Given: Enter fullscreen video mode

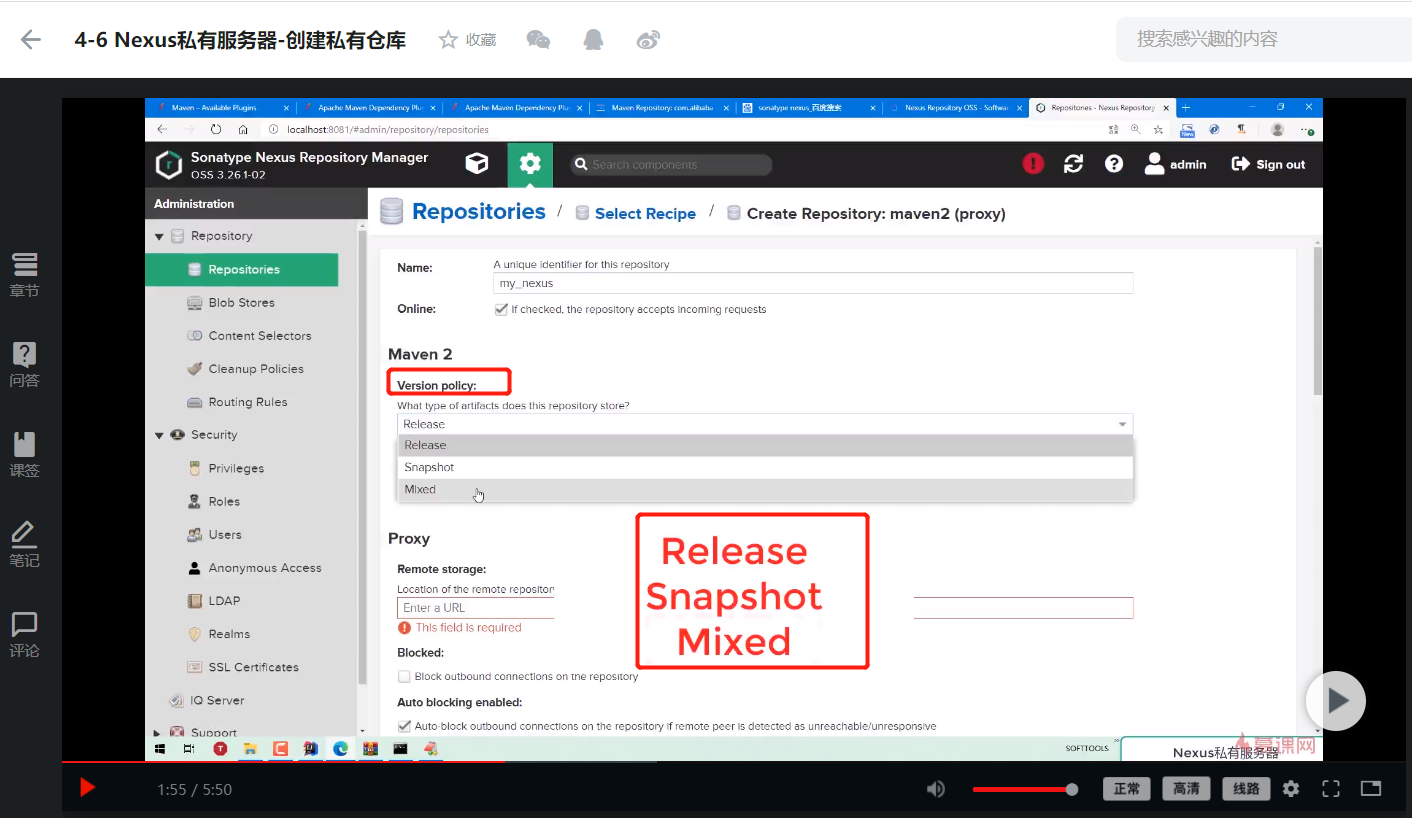Looking at the screenshot, I should point(1331,789).
